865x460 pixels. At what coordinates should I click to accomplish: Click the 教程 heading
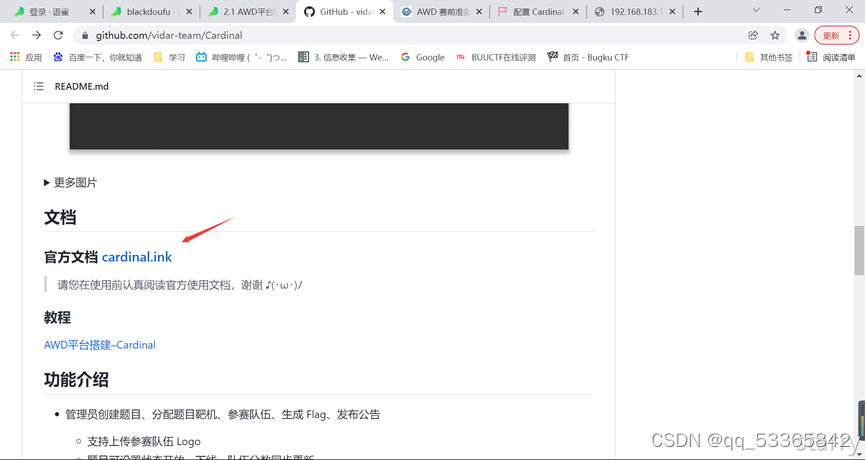(57, 318)
